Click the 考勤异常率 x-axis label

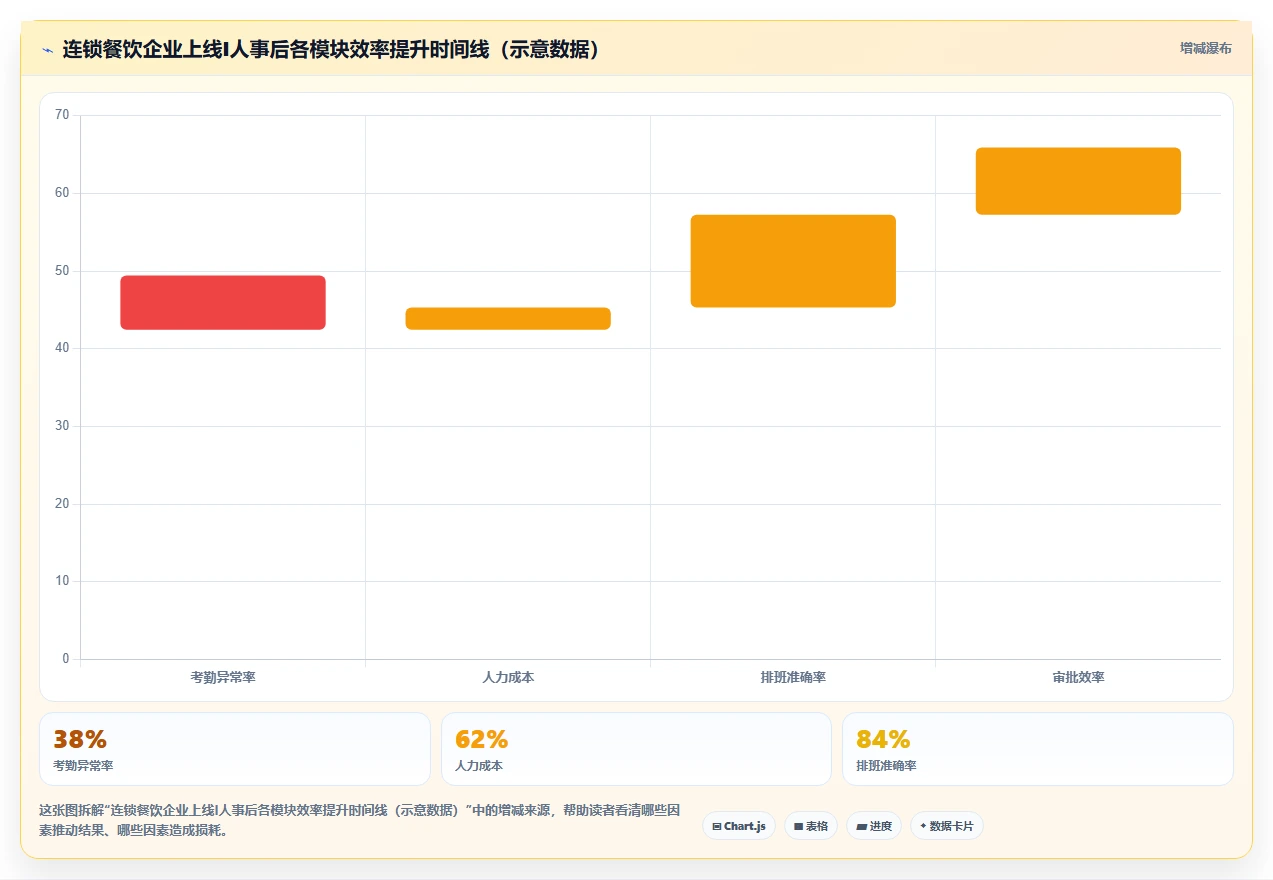pyautogui.click(x=223, y=677)
